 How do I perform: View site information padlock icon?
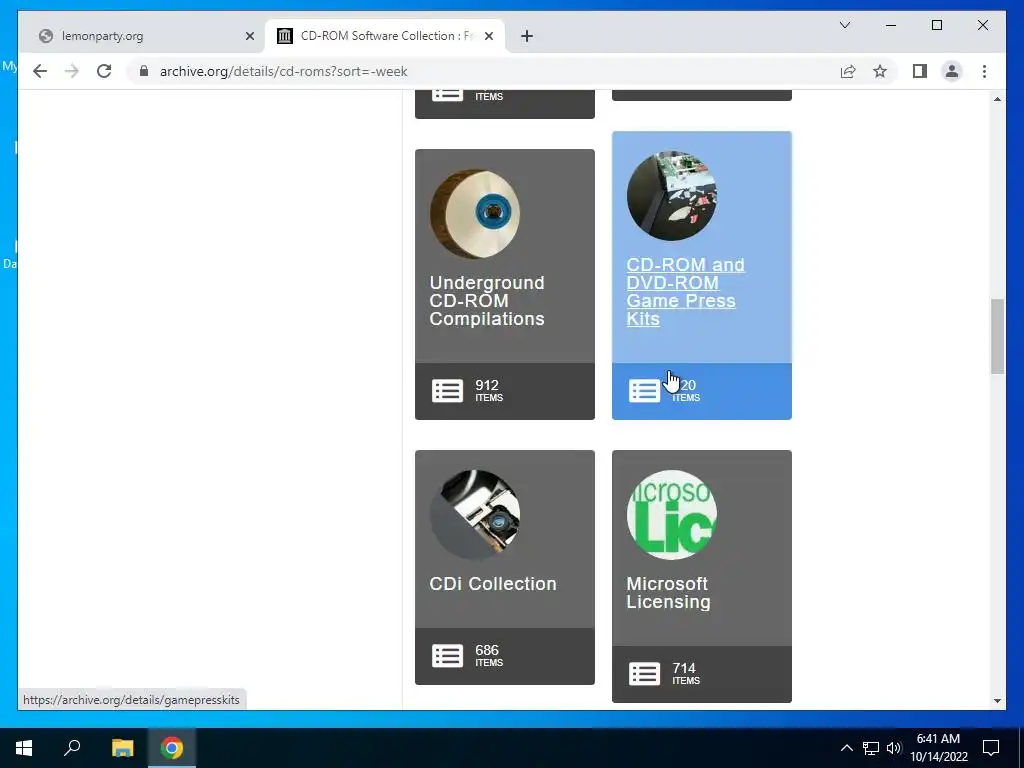click(144, 71)
